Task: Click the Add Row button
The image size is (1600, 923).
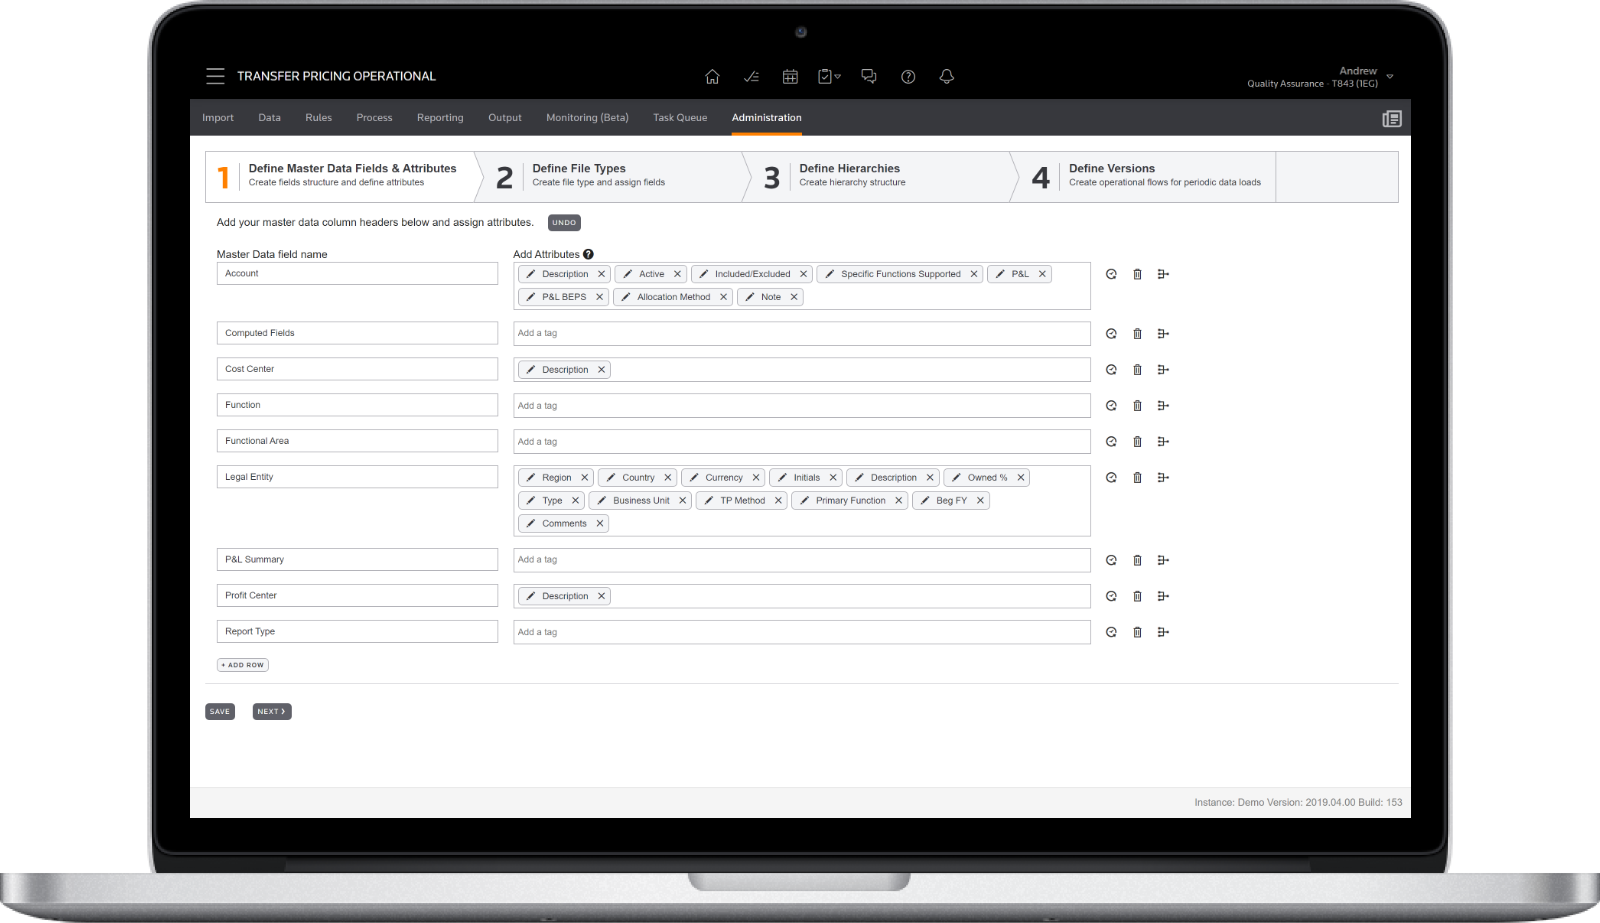Action: 243,665
